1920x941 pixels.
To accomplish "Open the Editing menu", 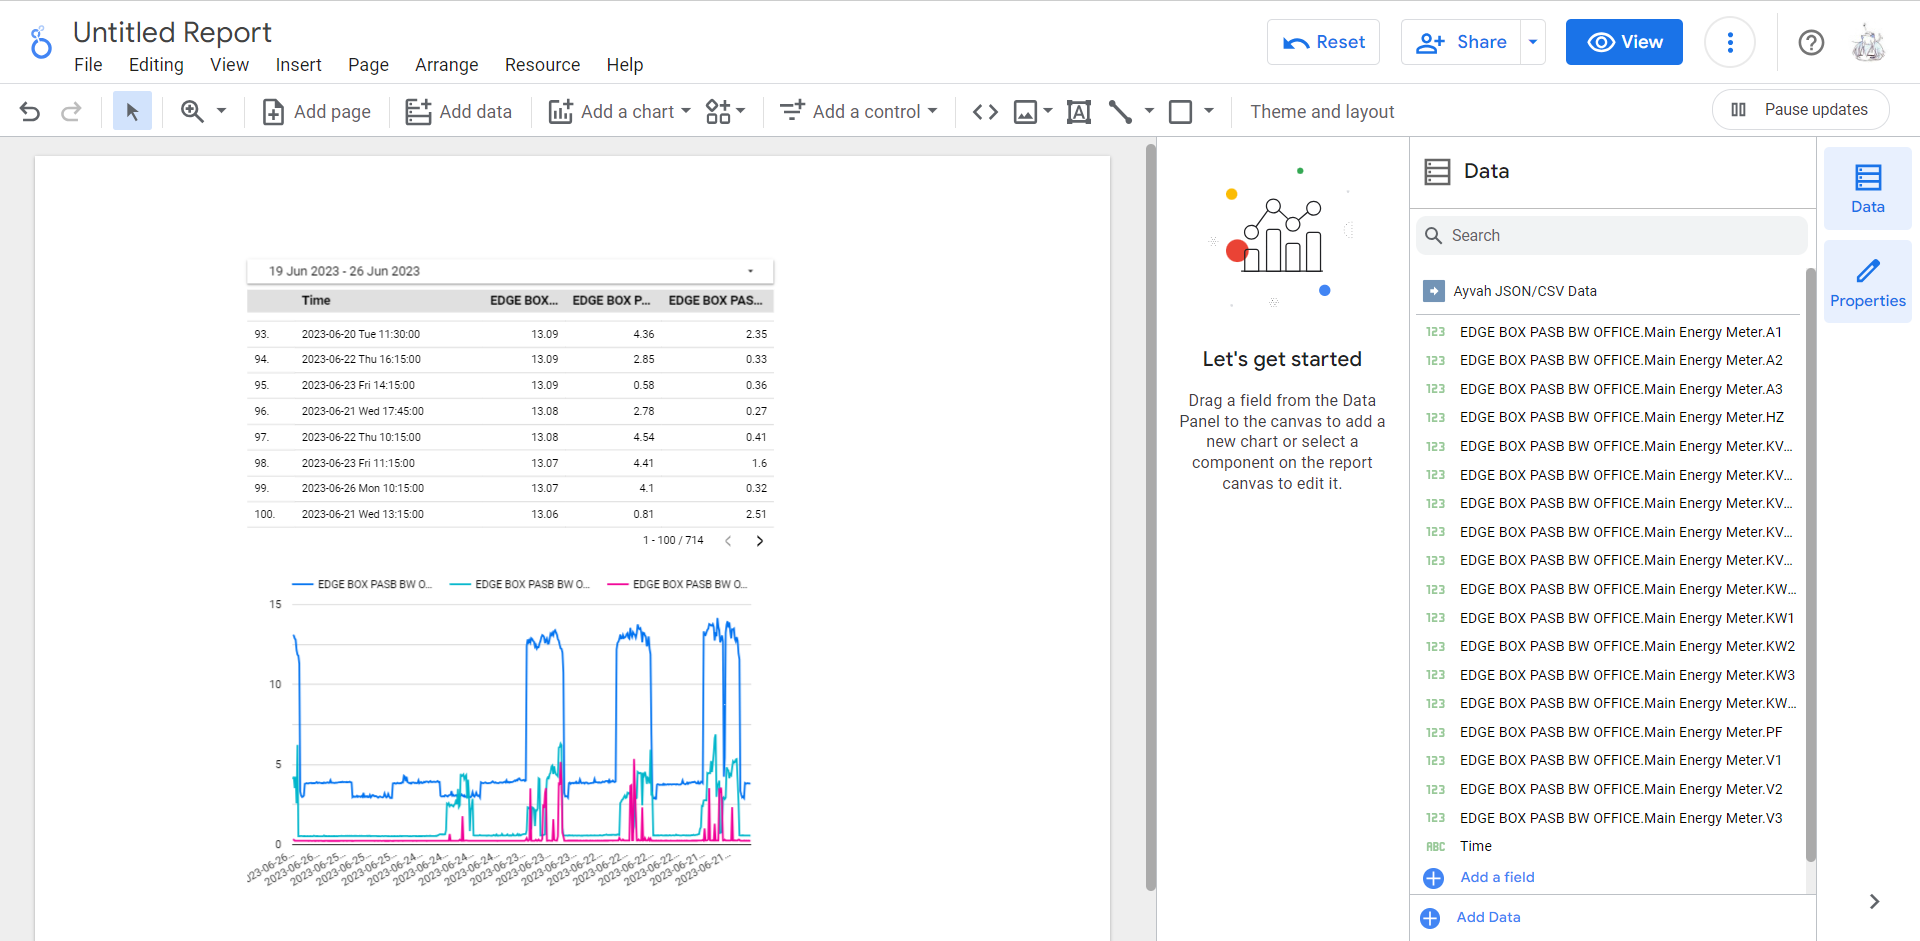I will coord(156,65).
